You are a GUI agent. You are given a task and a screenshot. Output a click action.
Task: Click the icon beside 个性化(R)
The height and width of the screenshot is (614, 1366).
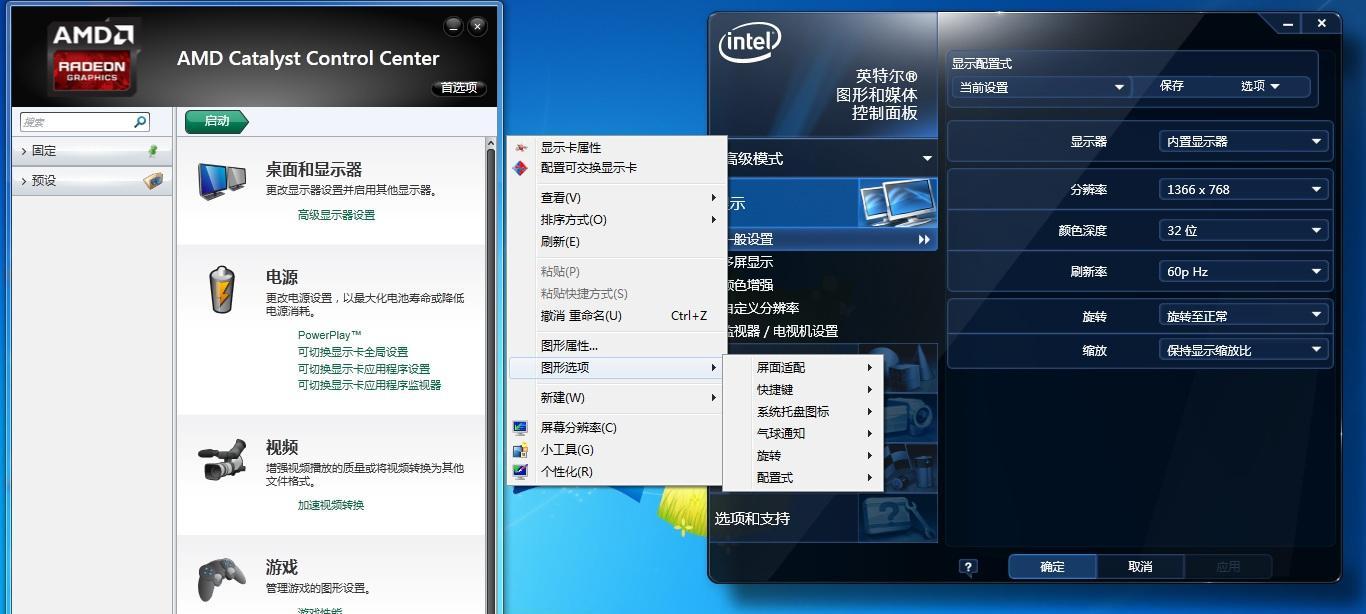point(520,472)
